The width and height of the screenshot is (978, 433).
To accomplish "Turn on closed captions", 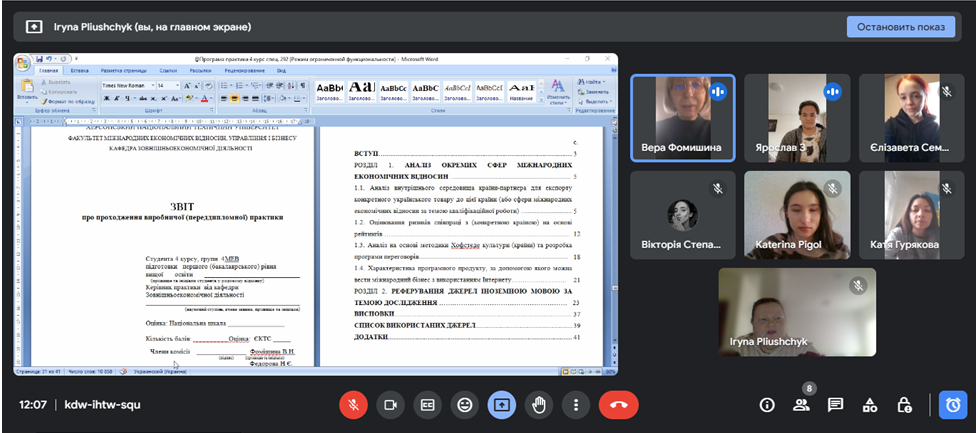I will 427,405.
